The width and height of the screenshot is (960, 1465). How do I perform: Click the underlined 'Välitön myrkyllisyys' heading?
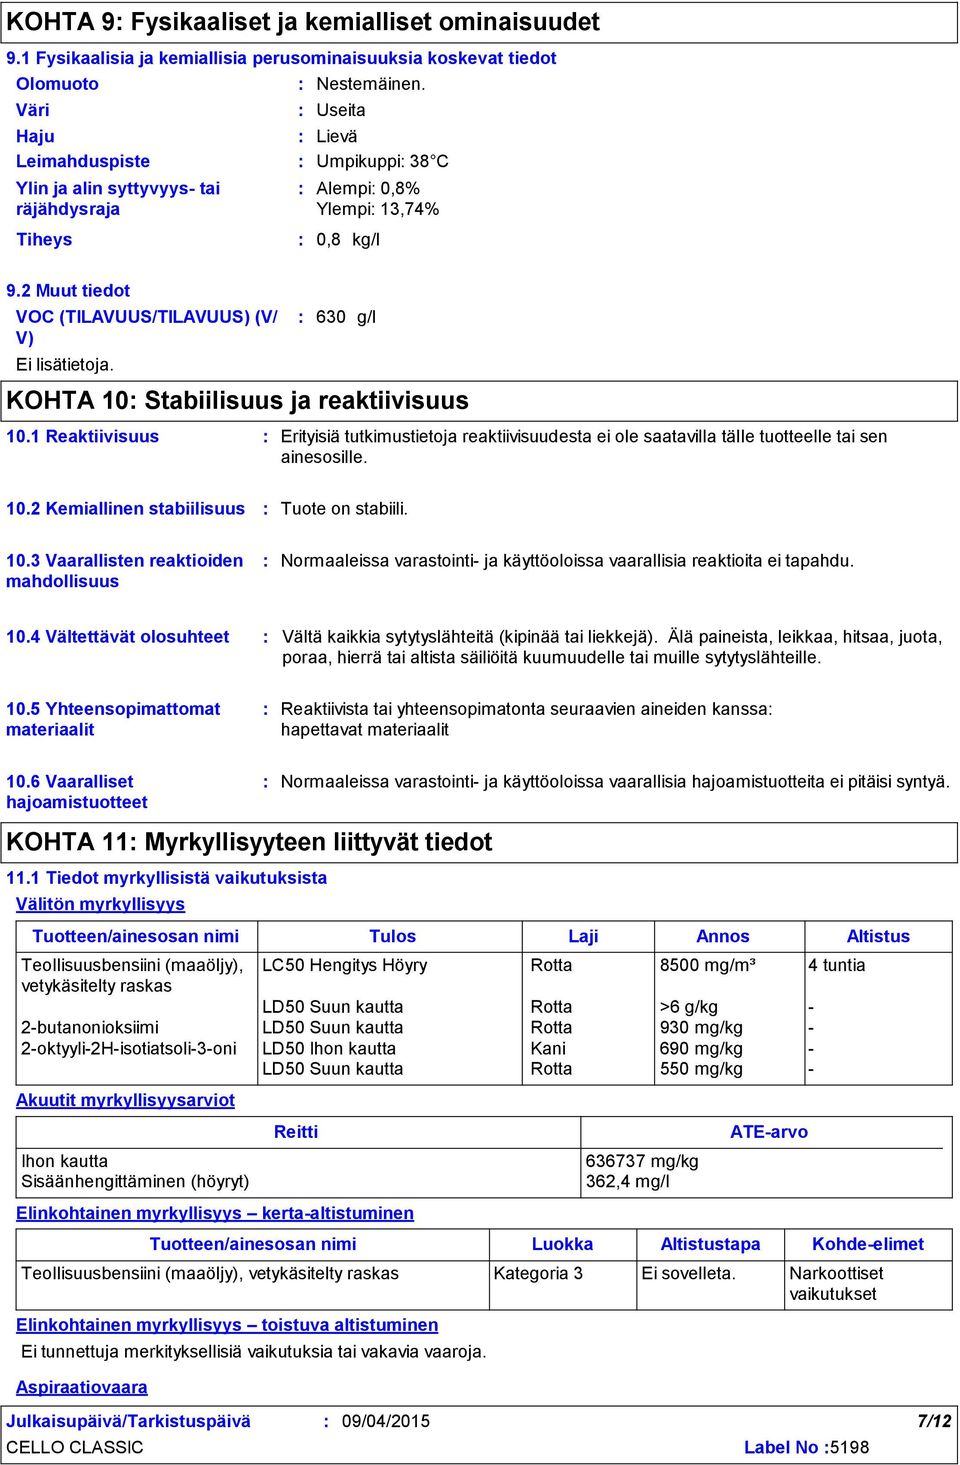click(100, 904)
